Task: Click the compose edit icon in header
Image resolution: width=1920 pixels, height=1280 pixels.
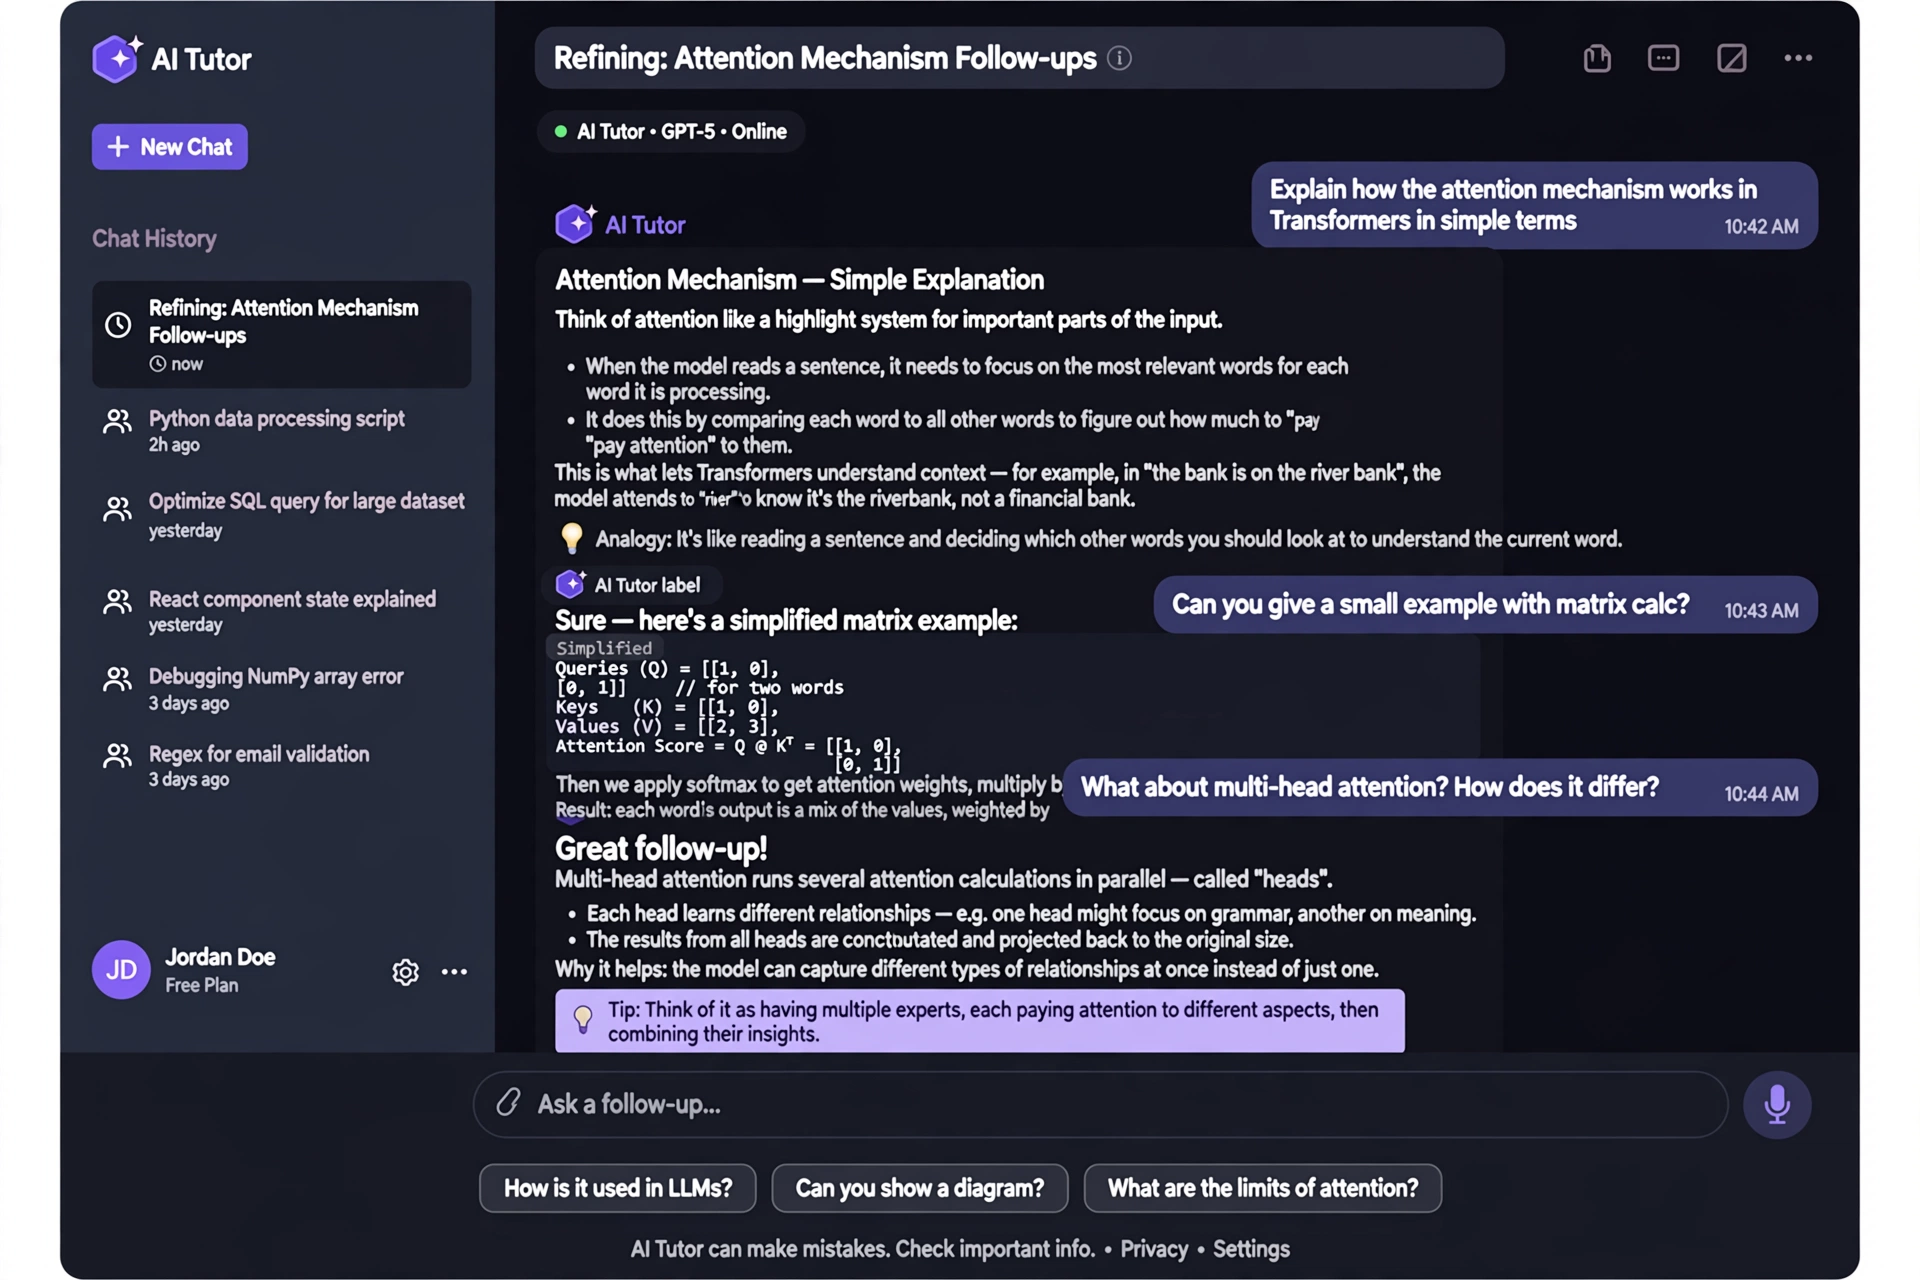Action: point(1731,59)
